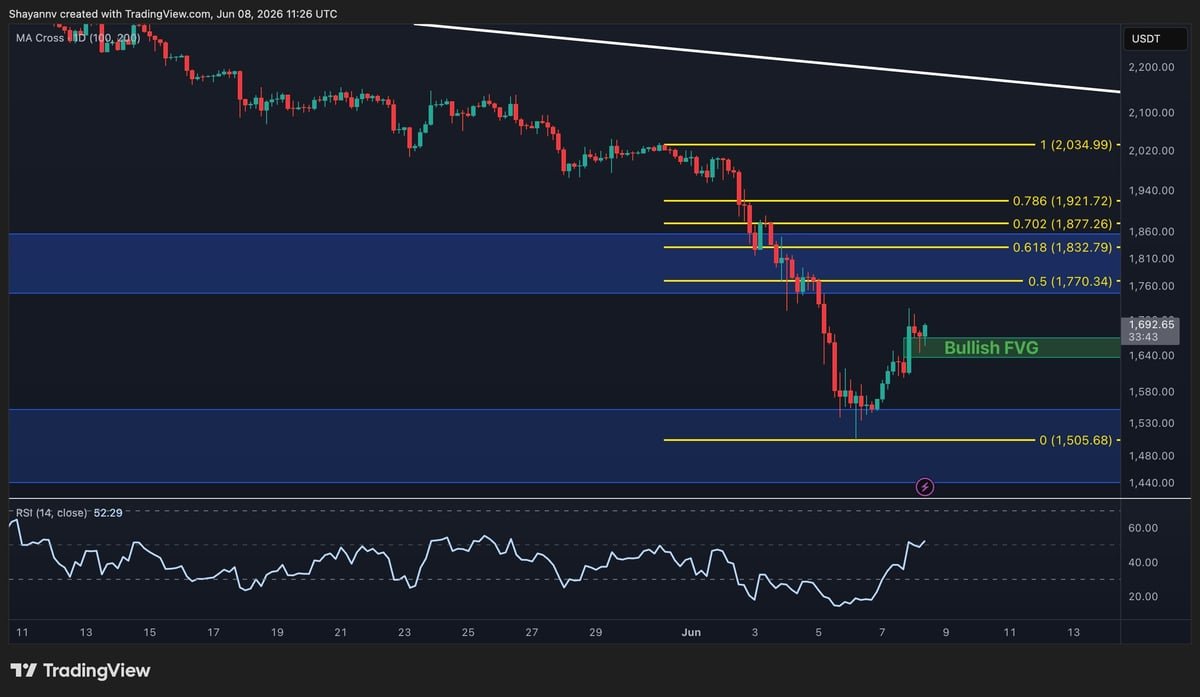Click the 2,020.00 price axis label
This screenshot has height=697, width=1200.
(x=1151, y=151)
